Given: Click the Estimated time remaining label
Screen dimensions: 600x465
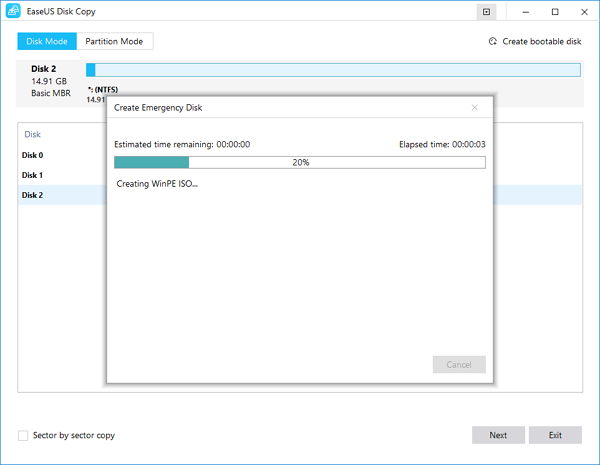Looking at the screenshot, I should pyautogui.click(x=182, y=144).
